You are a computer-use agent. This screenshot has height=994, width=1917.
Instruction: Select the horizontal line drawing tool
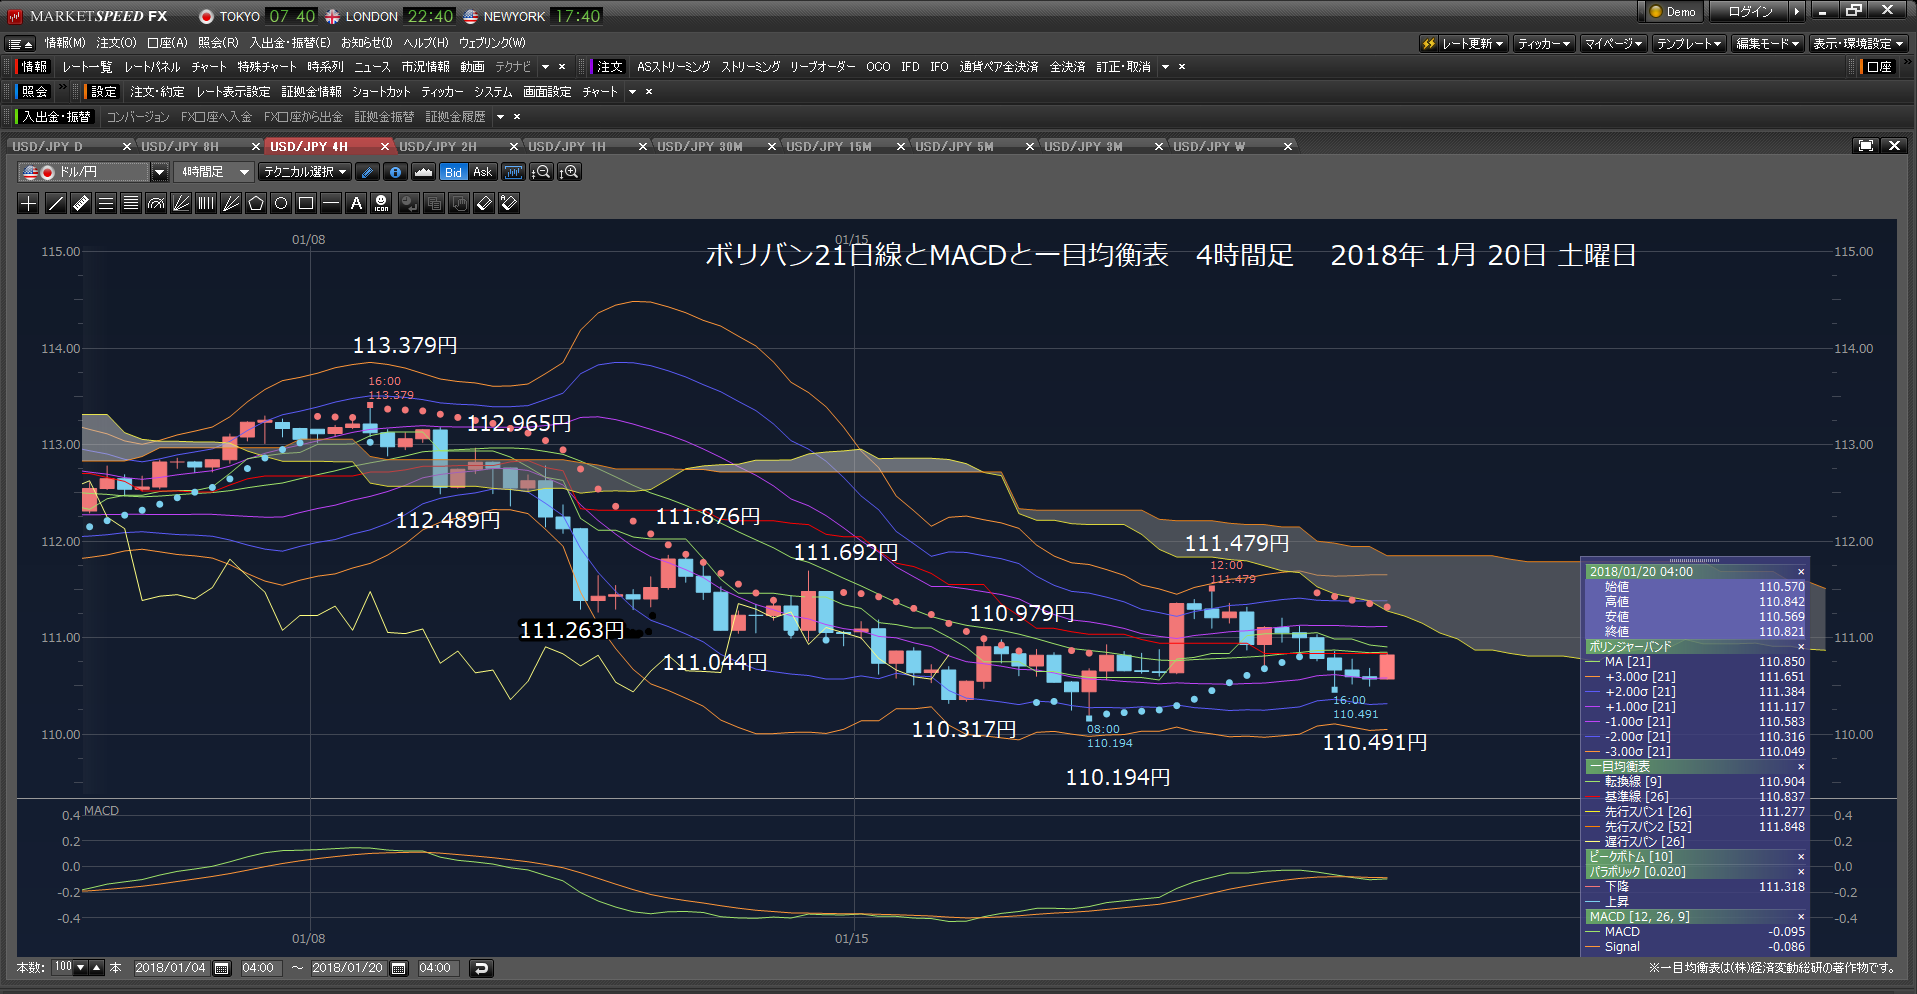331,204
